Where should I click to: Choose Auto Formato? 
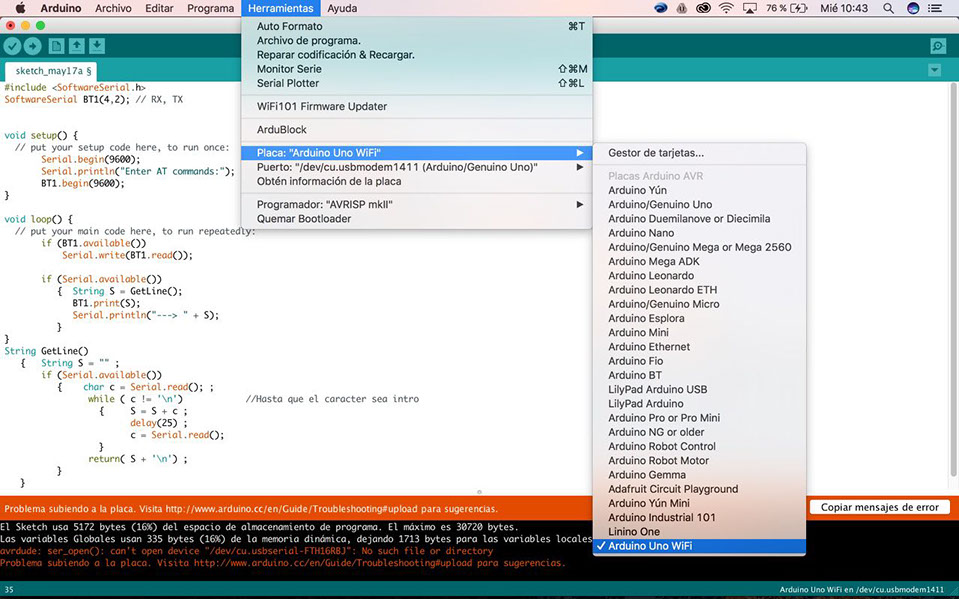pyautogui.click(x=417, y=26)
